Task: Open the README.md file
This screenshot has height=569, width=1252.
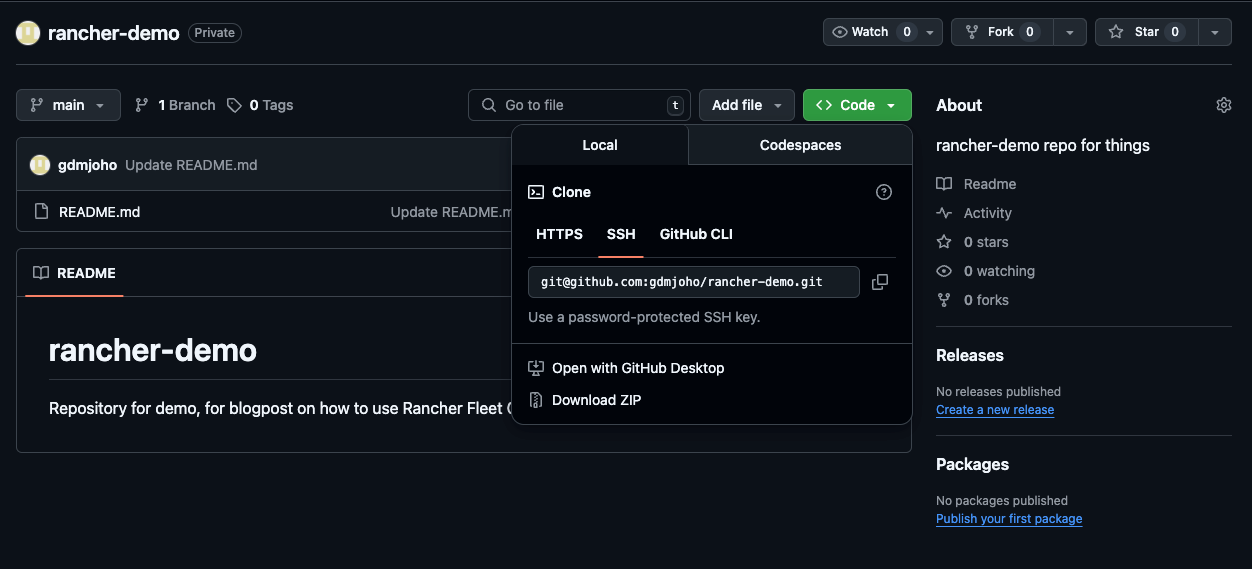Action: [x=99, y=212]
